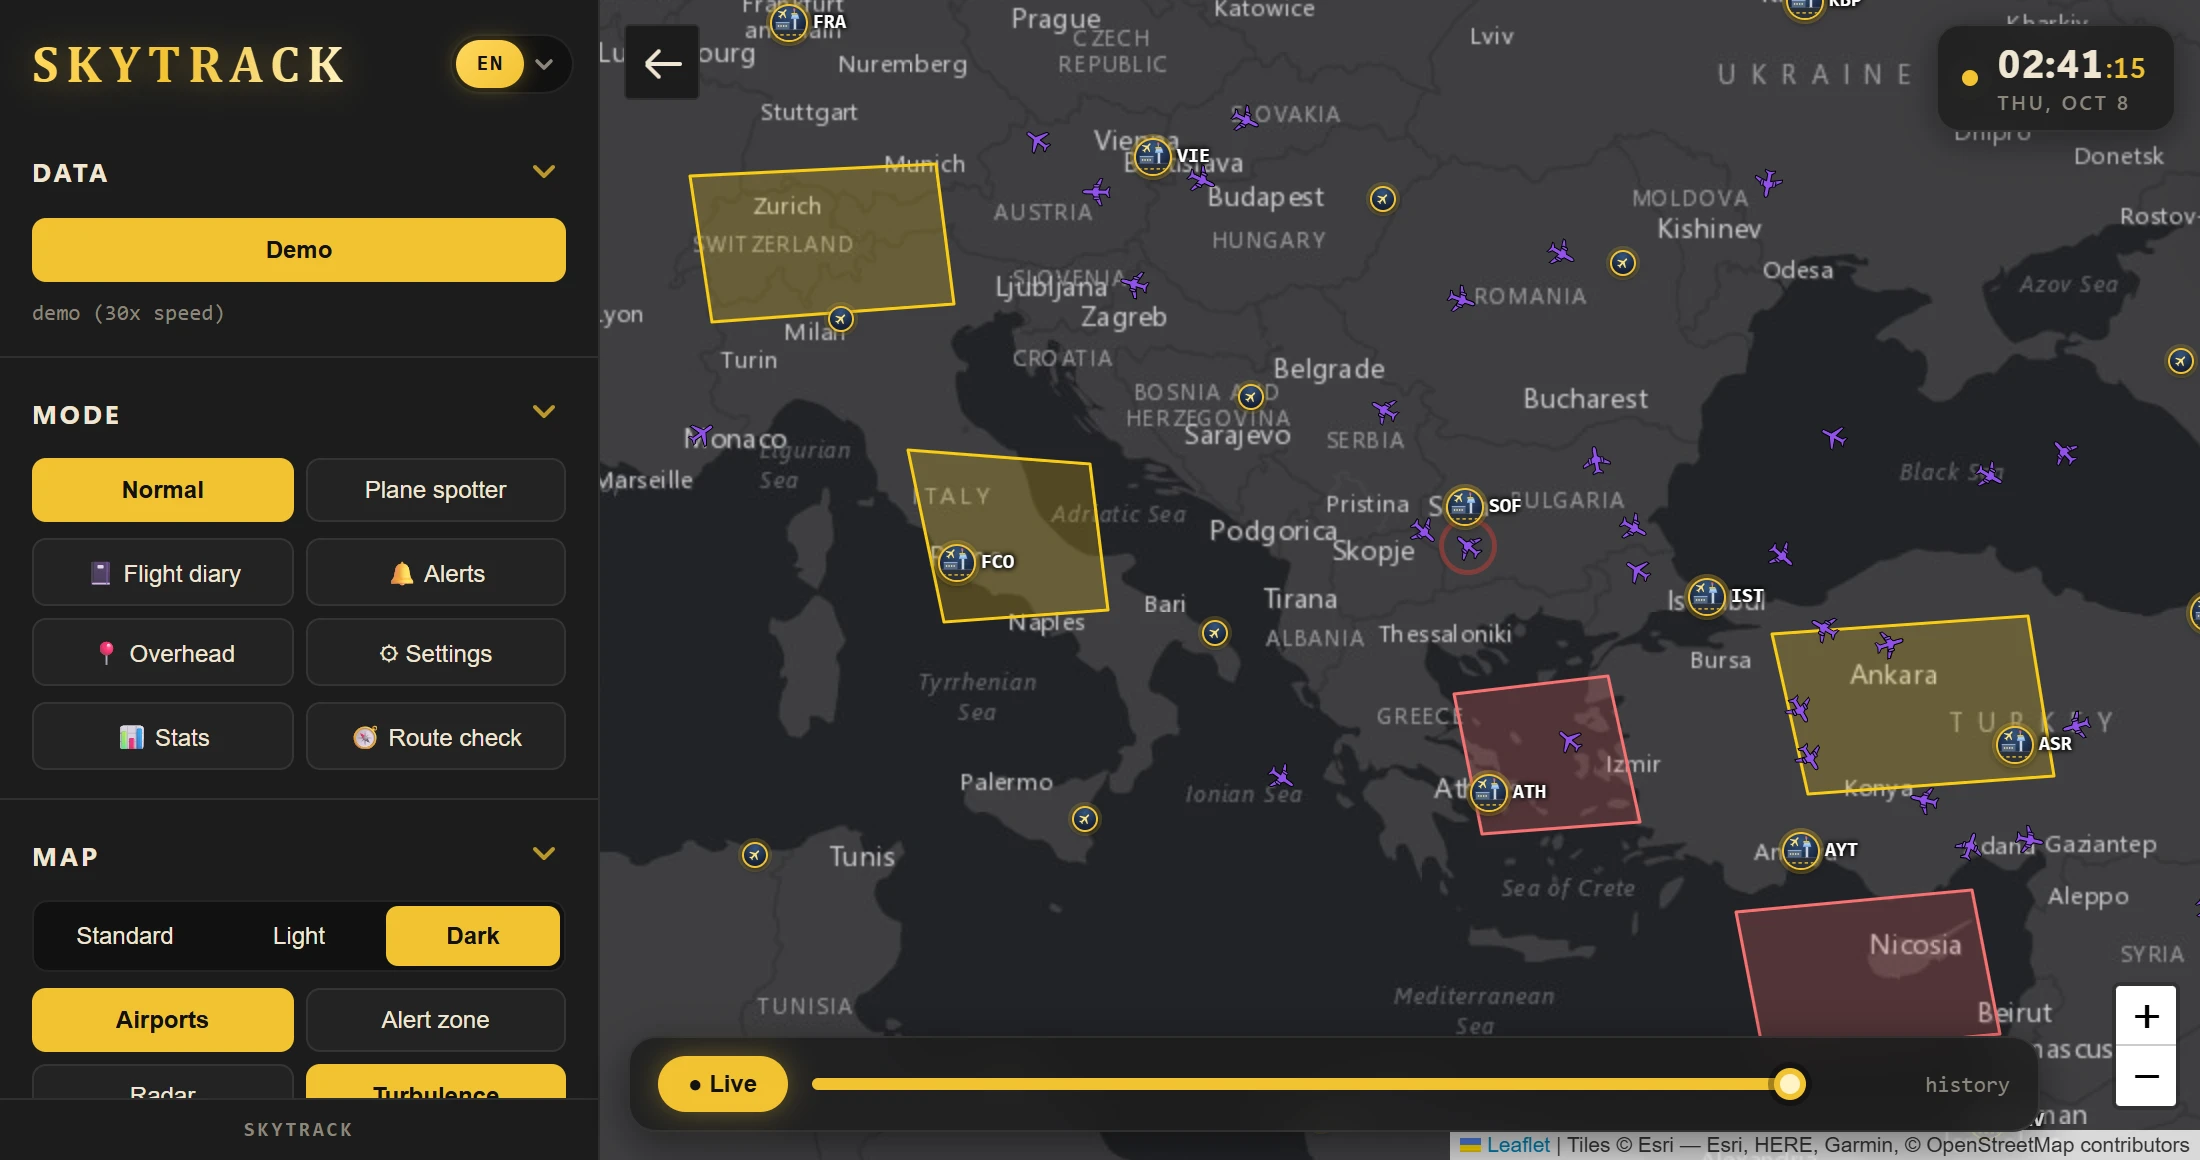The height and width of the screenshot is (1160, 2200).
Task: Open the EN language dropdown
Action: (512, 64)
